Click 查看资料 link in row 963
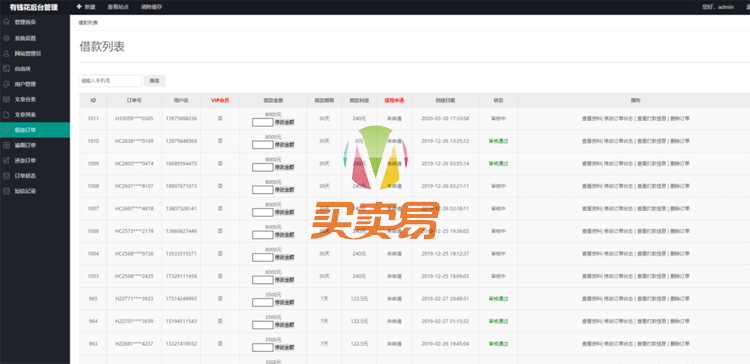 point(592,343)
